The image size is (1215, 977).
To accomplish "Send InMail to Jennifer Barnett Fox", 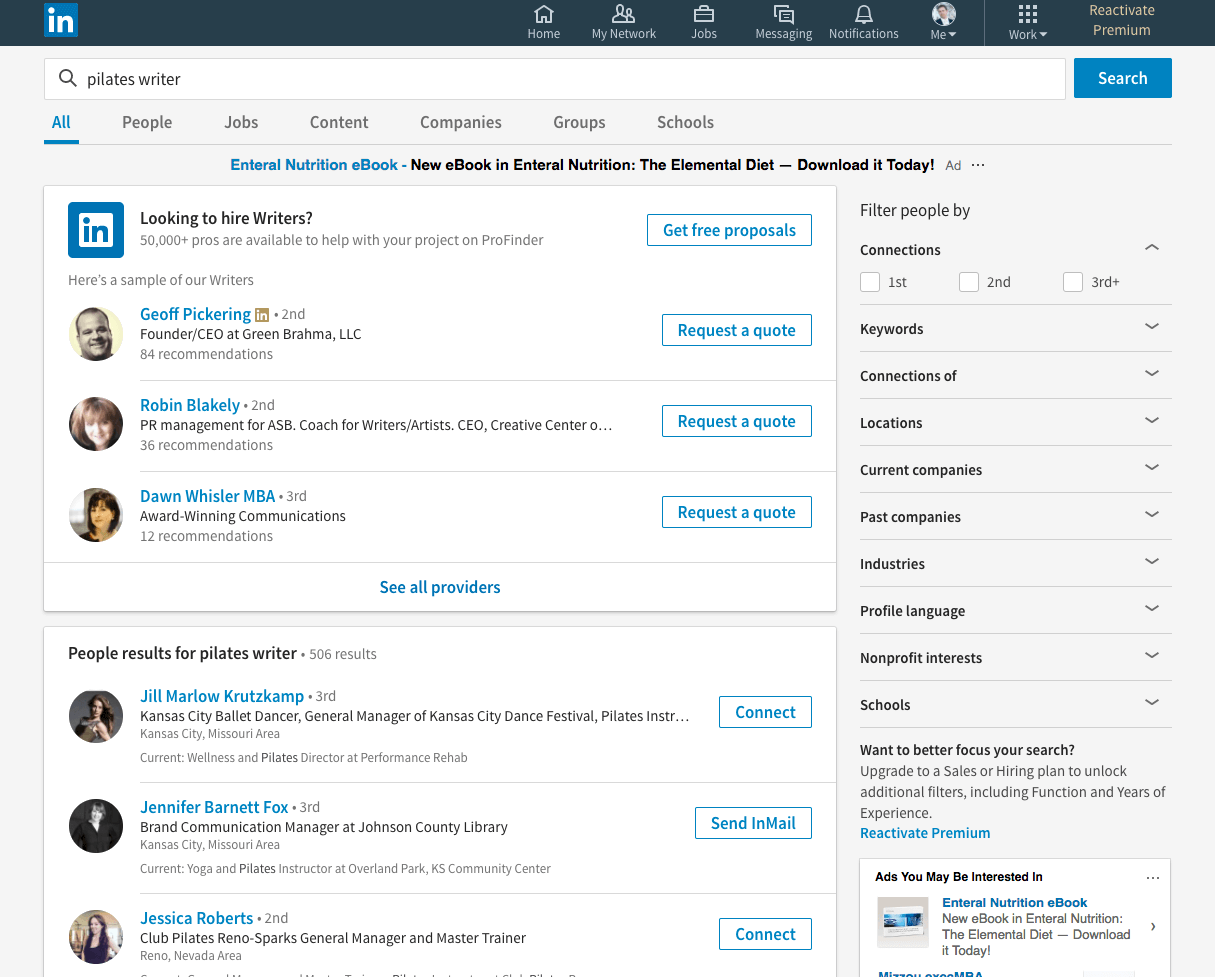I will 753,823.
